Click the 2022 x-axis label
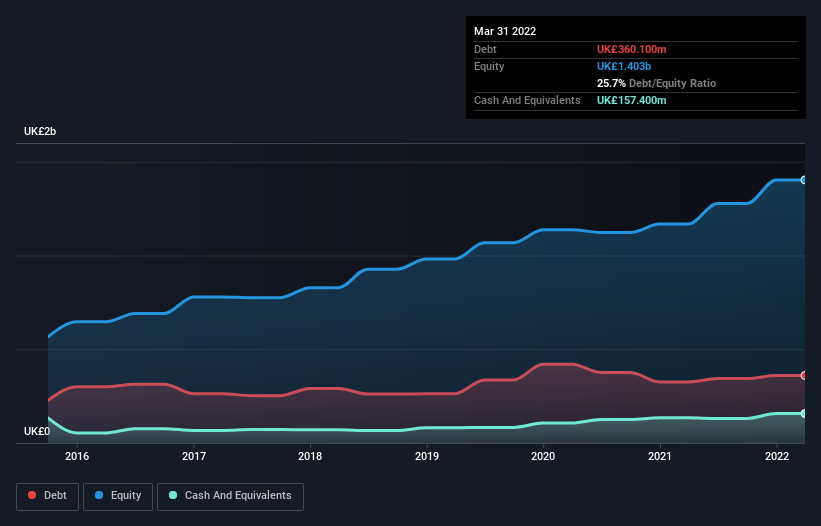 (x=777, y=456)
